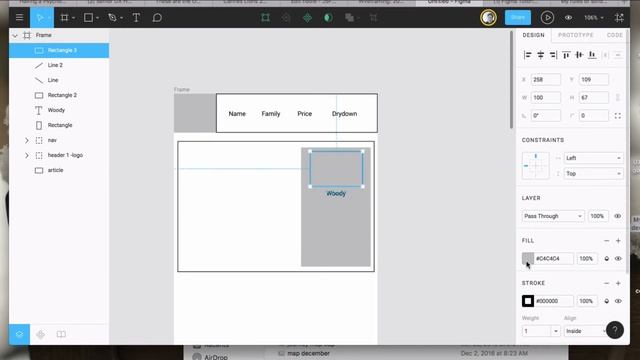Open zoom level 106% dropdown
Screen dimensions: 640x360
pos(593,18)
